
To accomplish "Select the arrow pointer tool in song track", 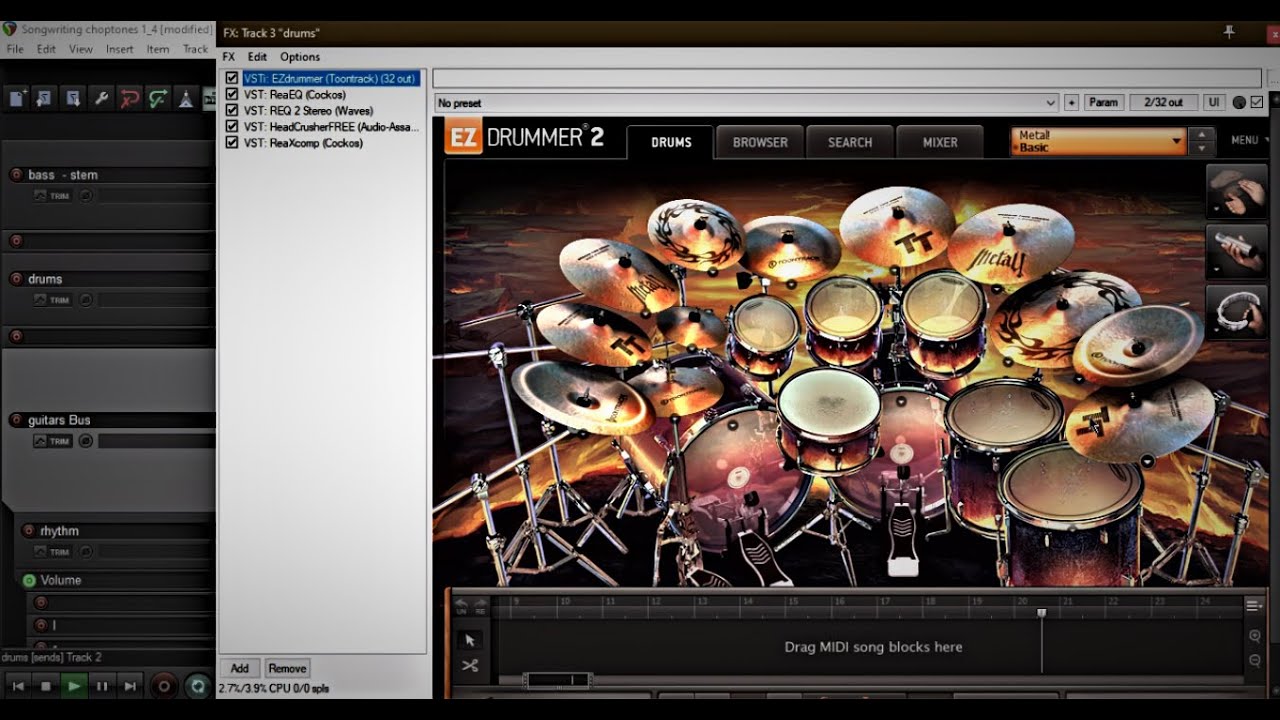I will pos(470,640).
